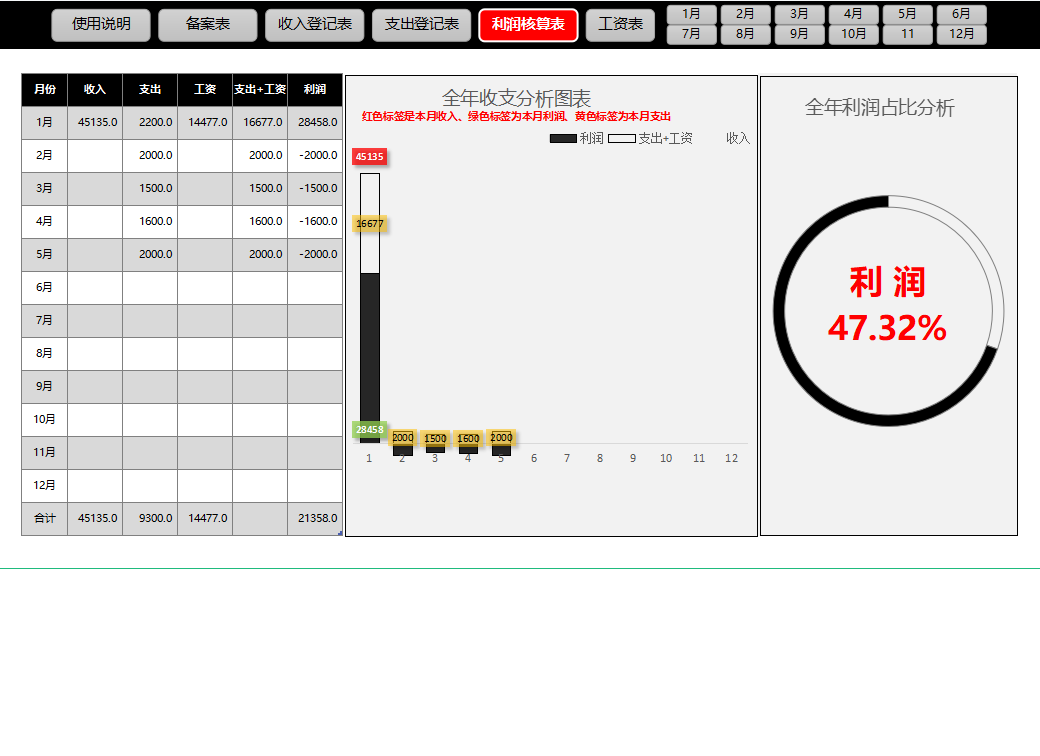This screenshot has width=1040, height=756.
Task: Jump to the 3月 month button
Action: pos(799,14)
